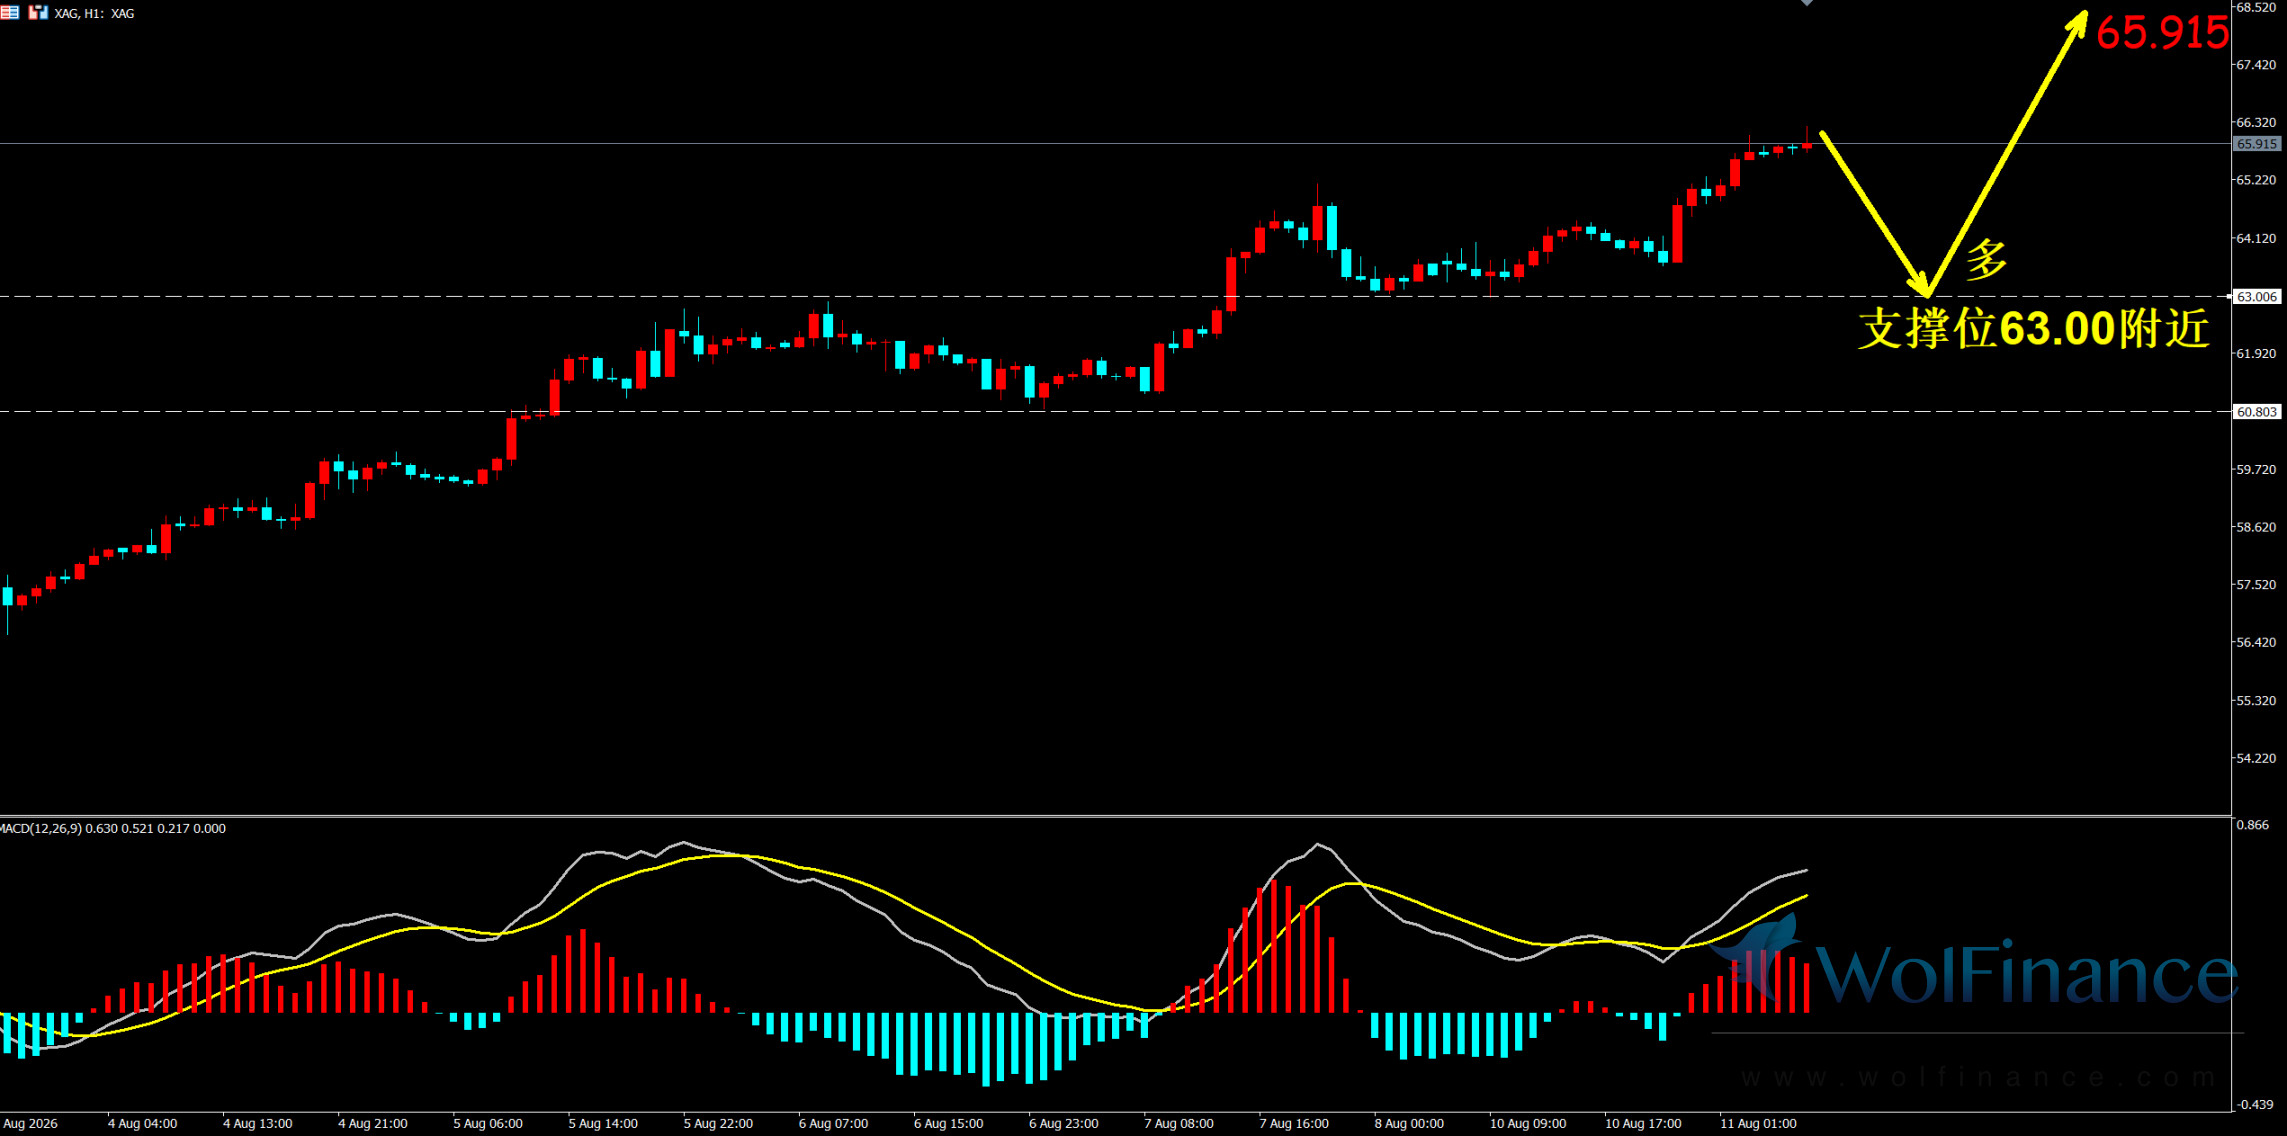Click the 54.220 price axis label

[2256, 759]
